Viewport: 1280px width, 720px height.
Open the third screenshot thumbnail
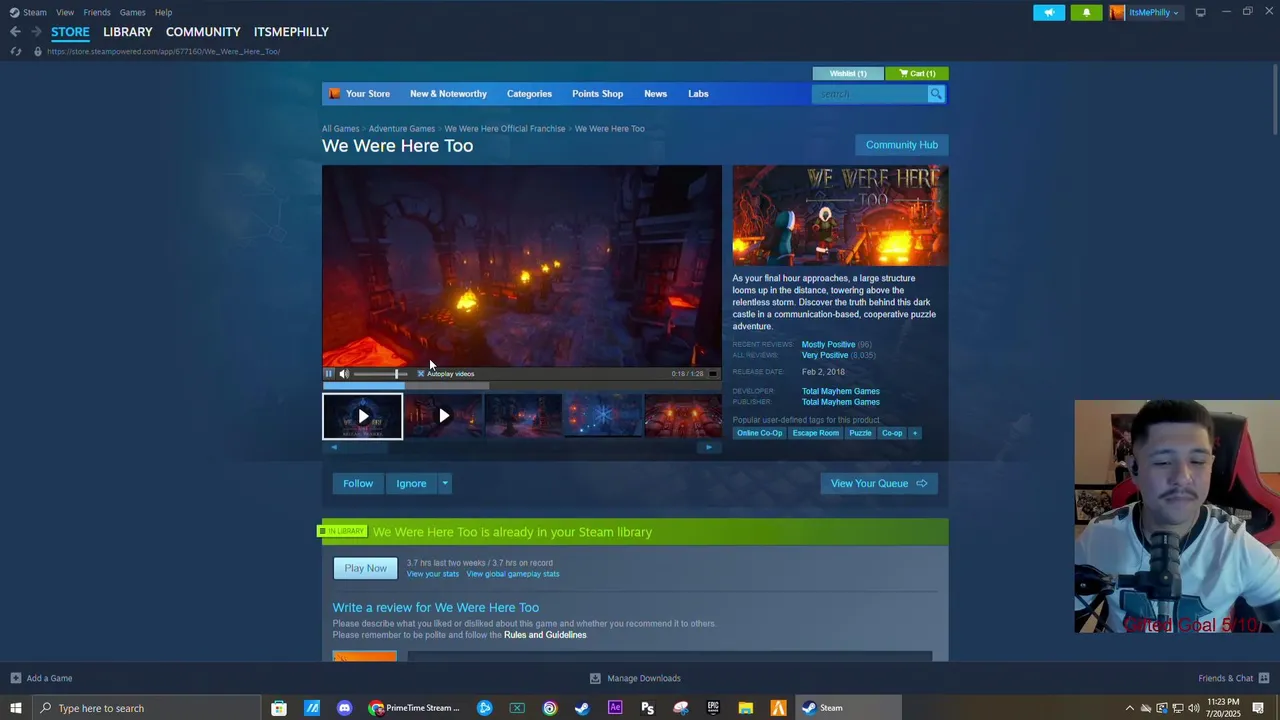pyautogui.click(x=523, y=416)
